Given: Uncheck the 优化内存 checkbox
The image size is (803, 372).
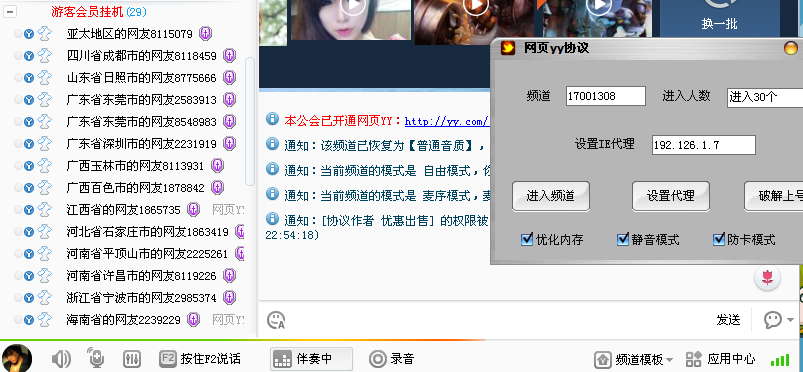Looking at the screenshot, I should (x=526, y=239).
